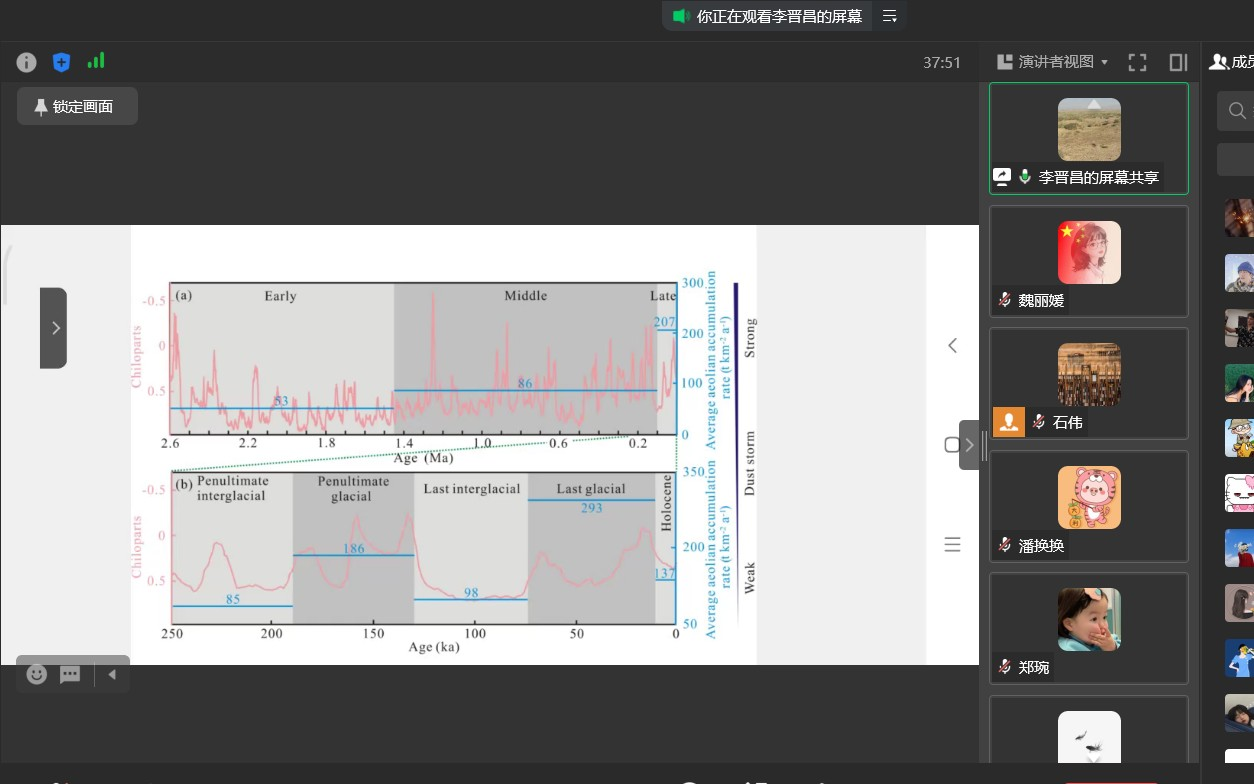Screen dimensions: 1254x784
Task: Open the chat bubble icon
Action: [x=70, y=675]
